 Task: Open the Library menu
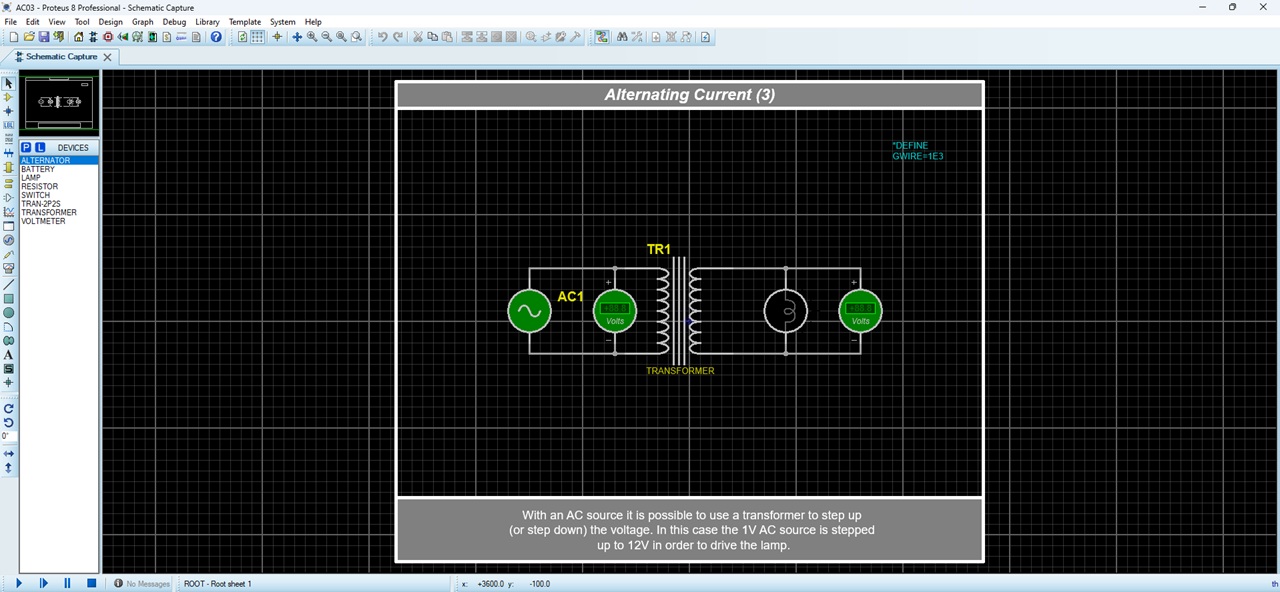click(207, 21)
